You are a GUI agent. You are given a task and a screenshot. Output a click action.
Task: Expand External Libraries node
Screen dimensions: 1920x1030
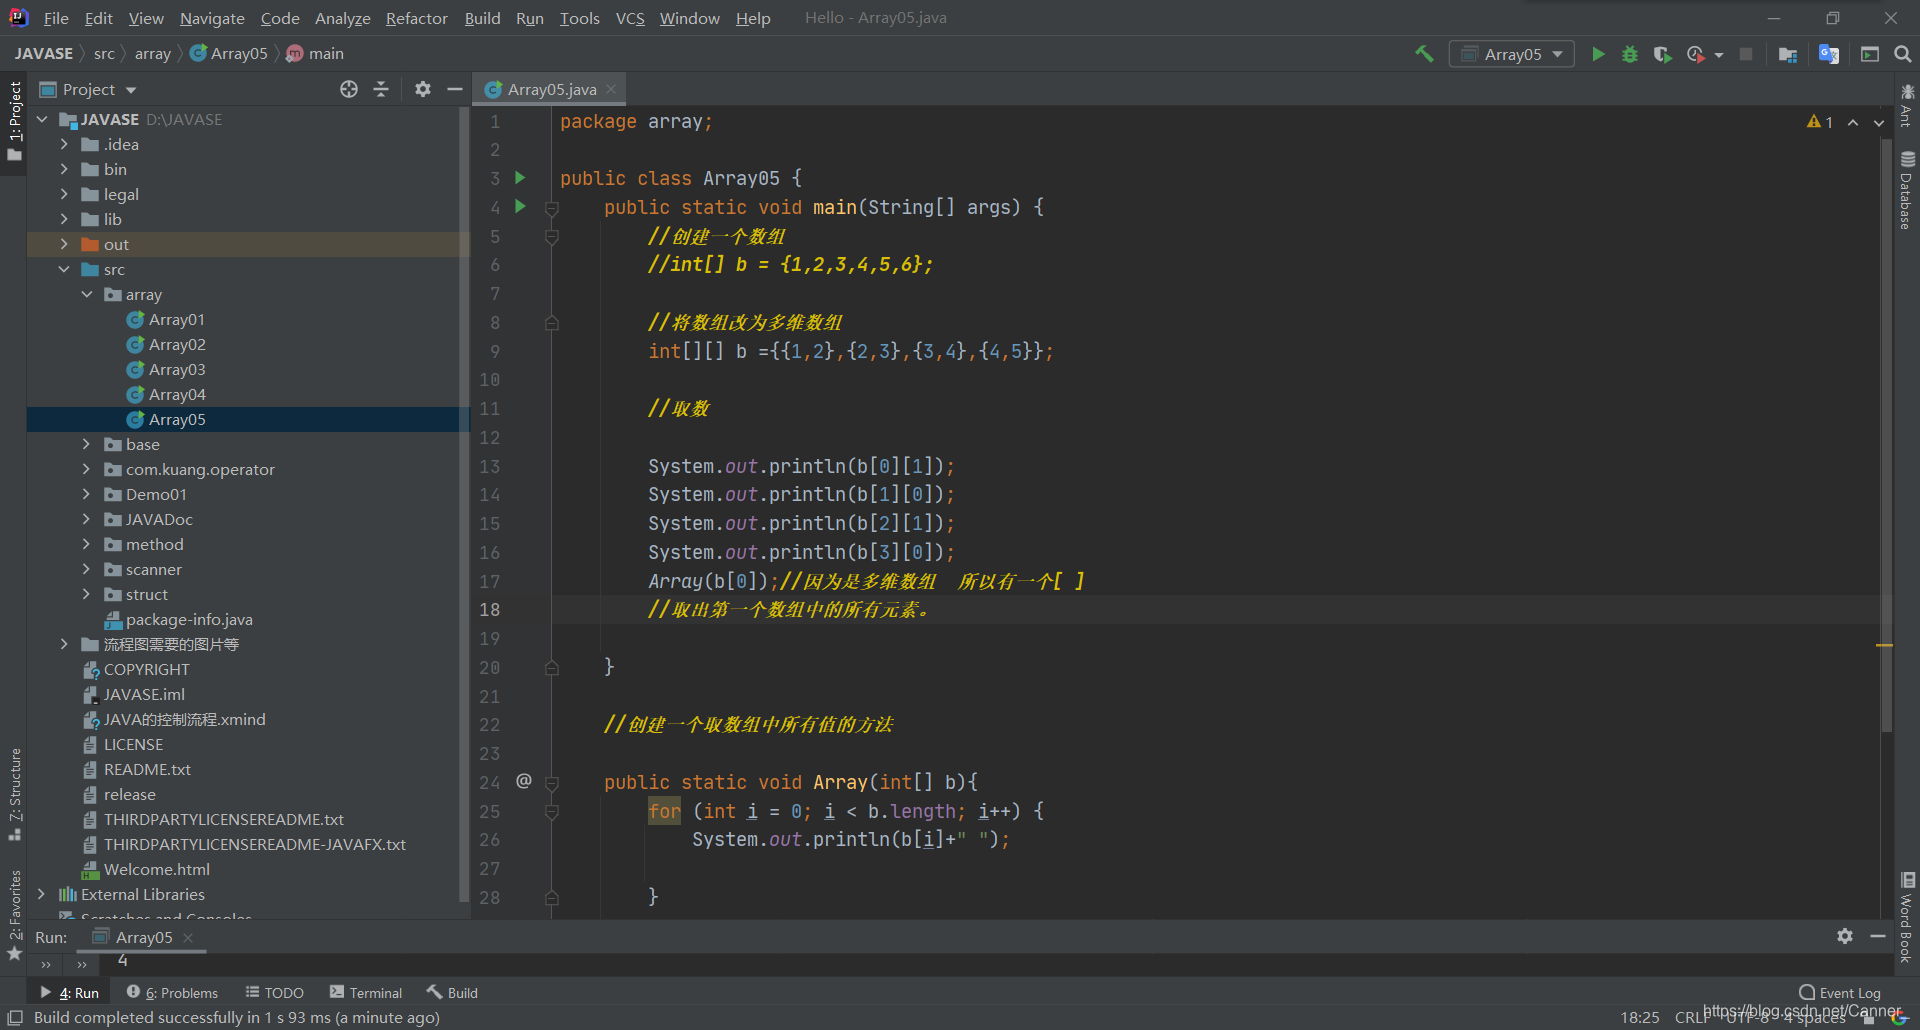(41, 894)
